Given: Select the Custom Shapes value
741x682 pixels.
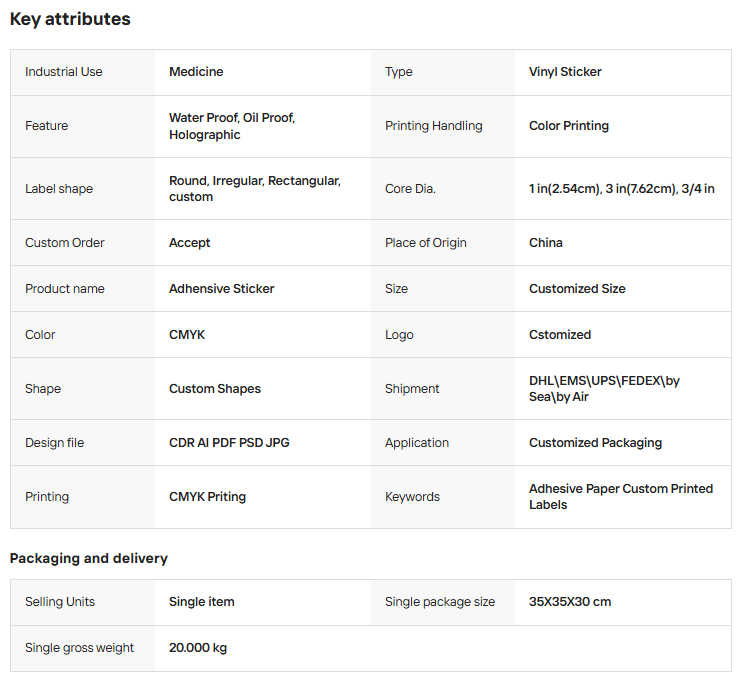Looking at the screenshot, I should [x=215, y=389].
